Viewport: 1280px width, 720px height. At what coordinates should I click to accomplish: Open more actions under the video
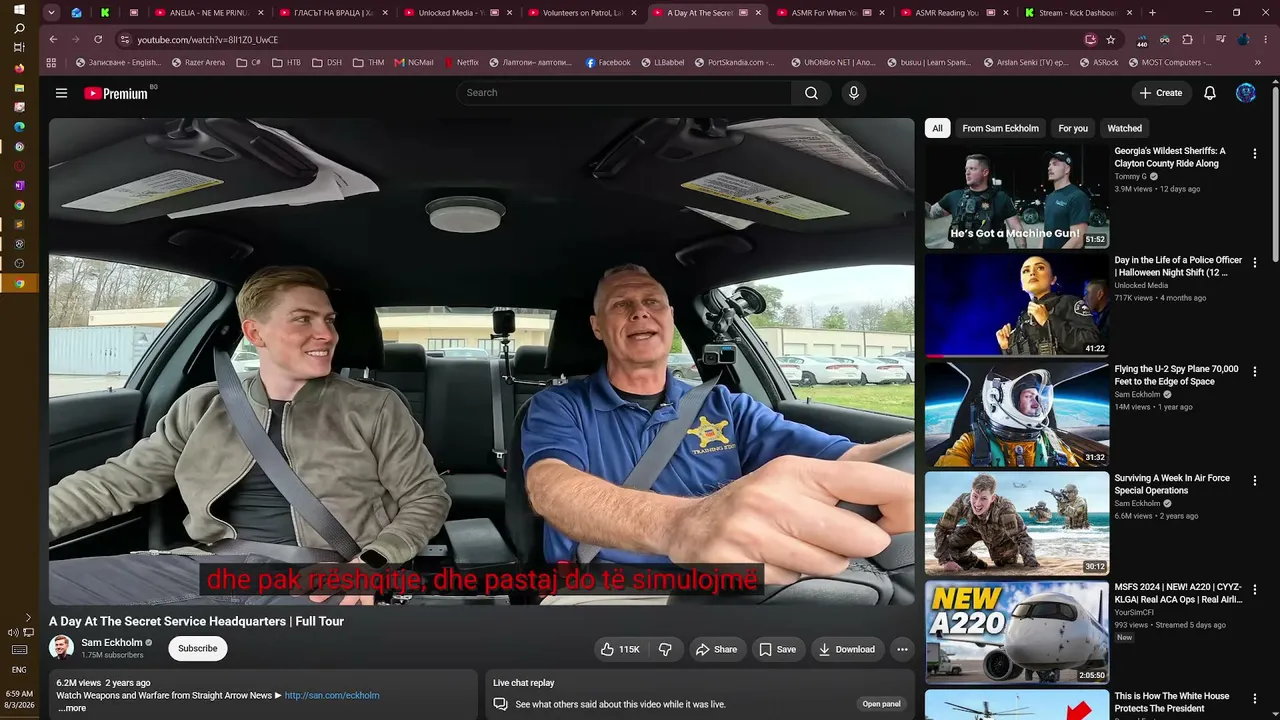pyautogui.click(x=902, y=649)
